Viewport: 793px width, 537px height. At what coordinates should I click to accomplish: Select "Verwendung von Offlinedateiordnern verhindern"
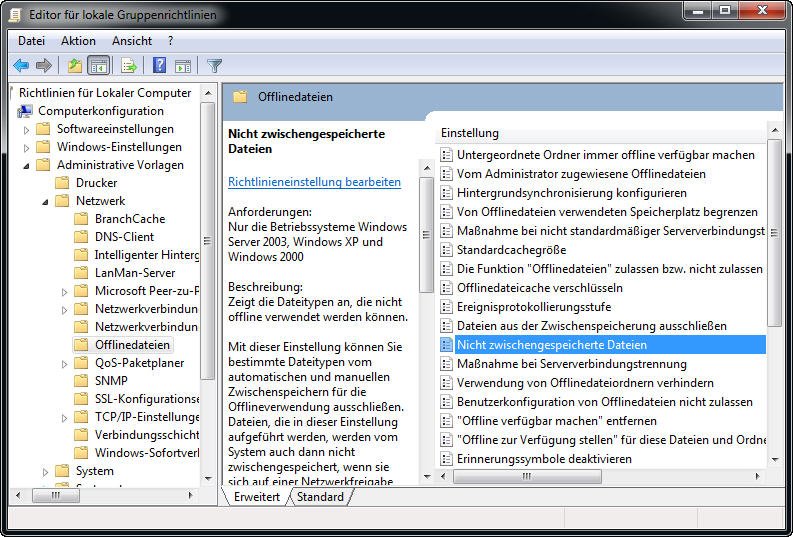tap(585, 383)
